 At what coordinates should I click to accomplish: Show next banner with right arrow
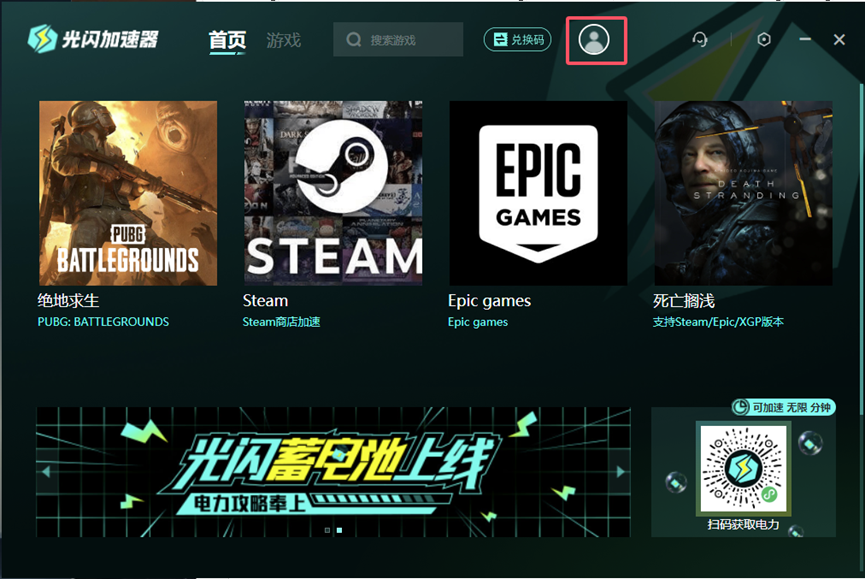(x=621, y=472)
